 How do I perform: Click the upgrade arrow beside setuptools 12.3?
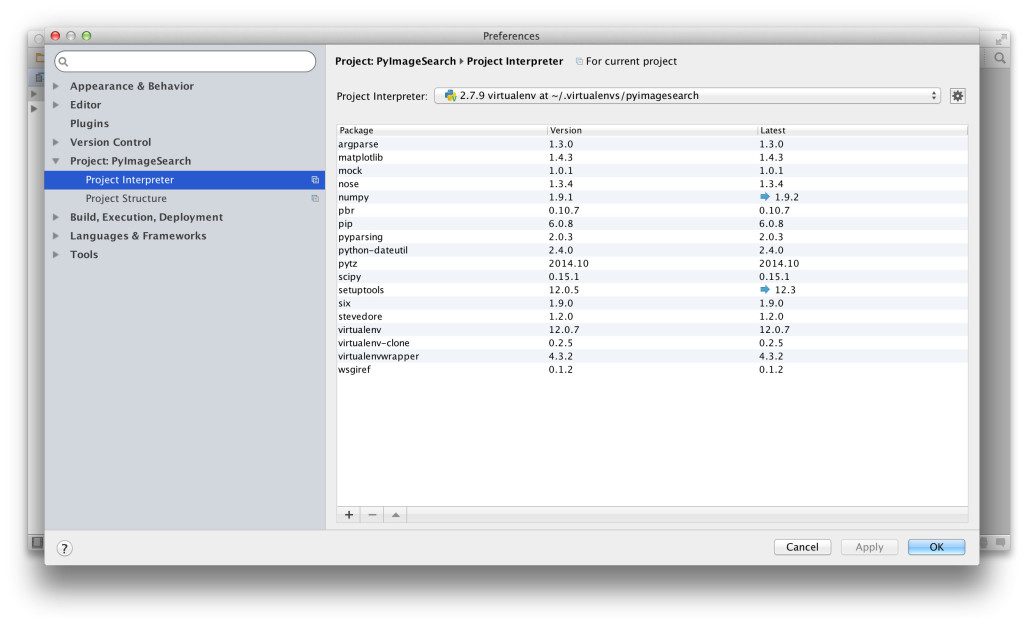click(766, 289)
